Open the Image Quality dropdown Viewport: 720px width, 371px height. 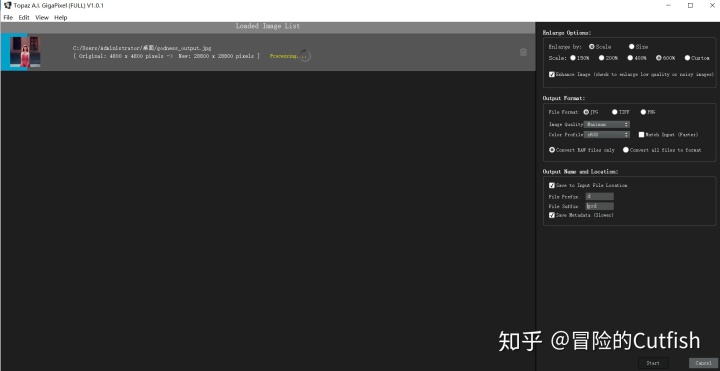[x=607, y=124]
